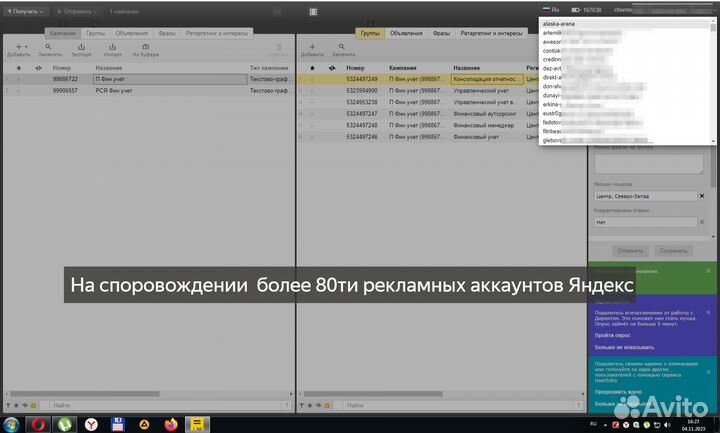Select Объявления tab in right pane
Screen dimensions: 720x433
click(x=406, y=34)
